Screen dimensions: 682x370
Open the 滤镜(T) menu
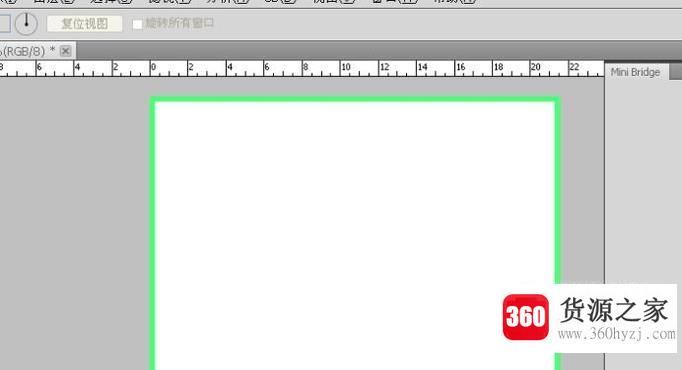(x=170, y=1)
